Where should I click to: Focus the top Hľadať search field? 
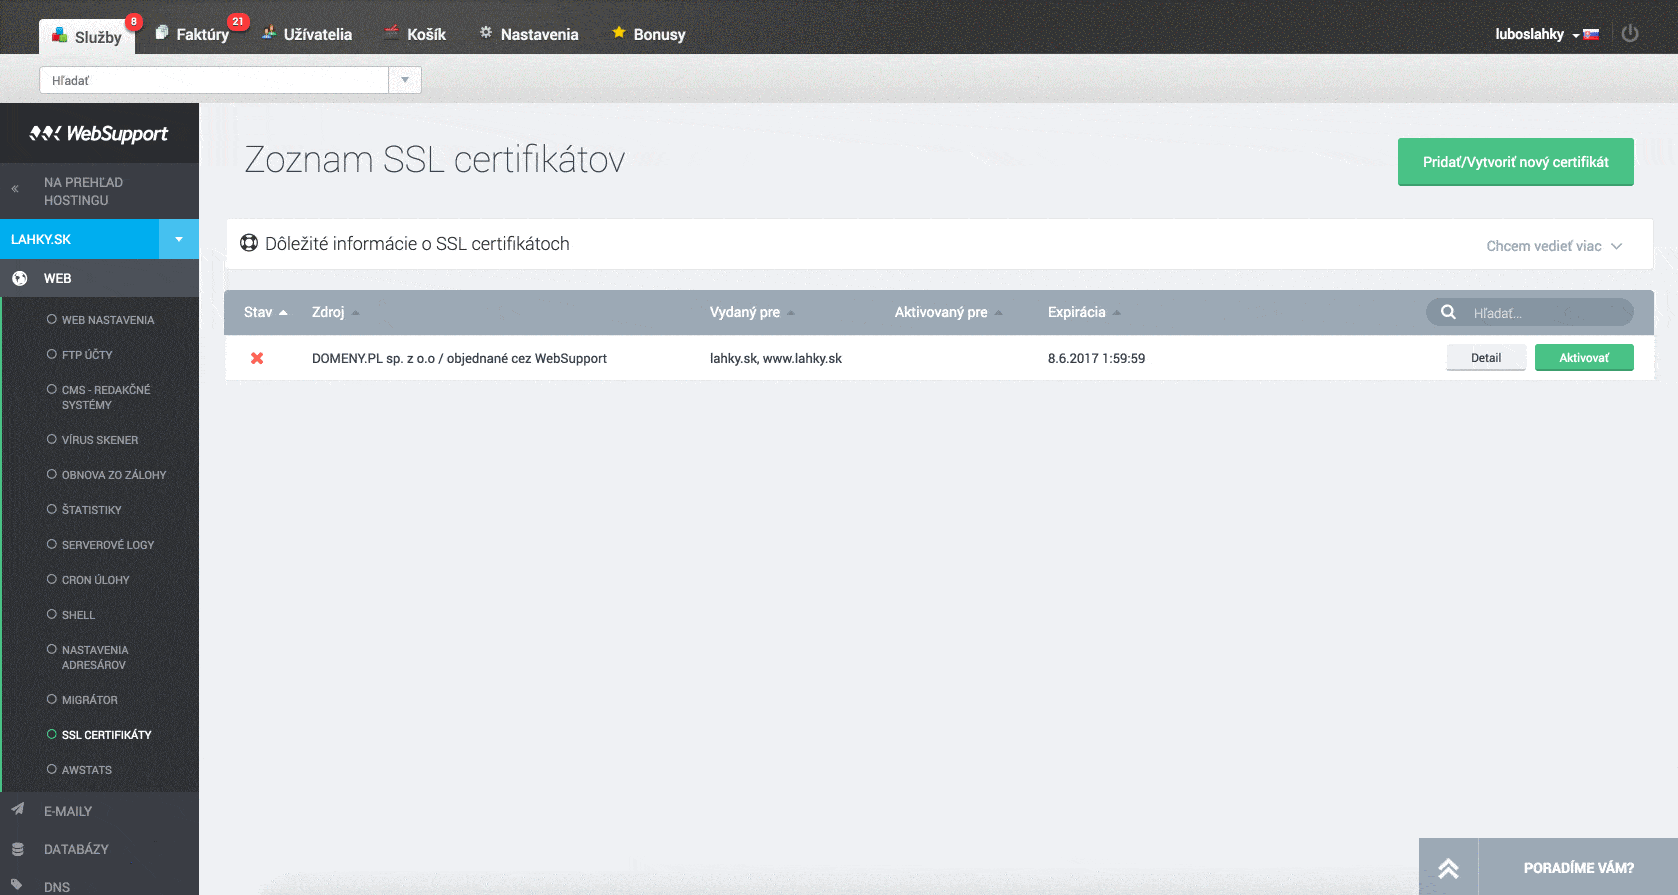(x=214, y=80)
